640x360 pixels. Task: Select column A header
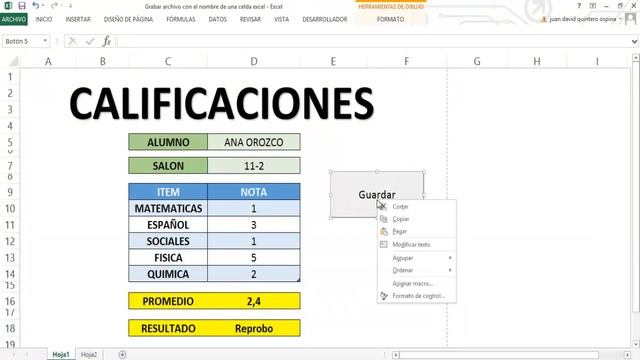point(48,62)
